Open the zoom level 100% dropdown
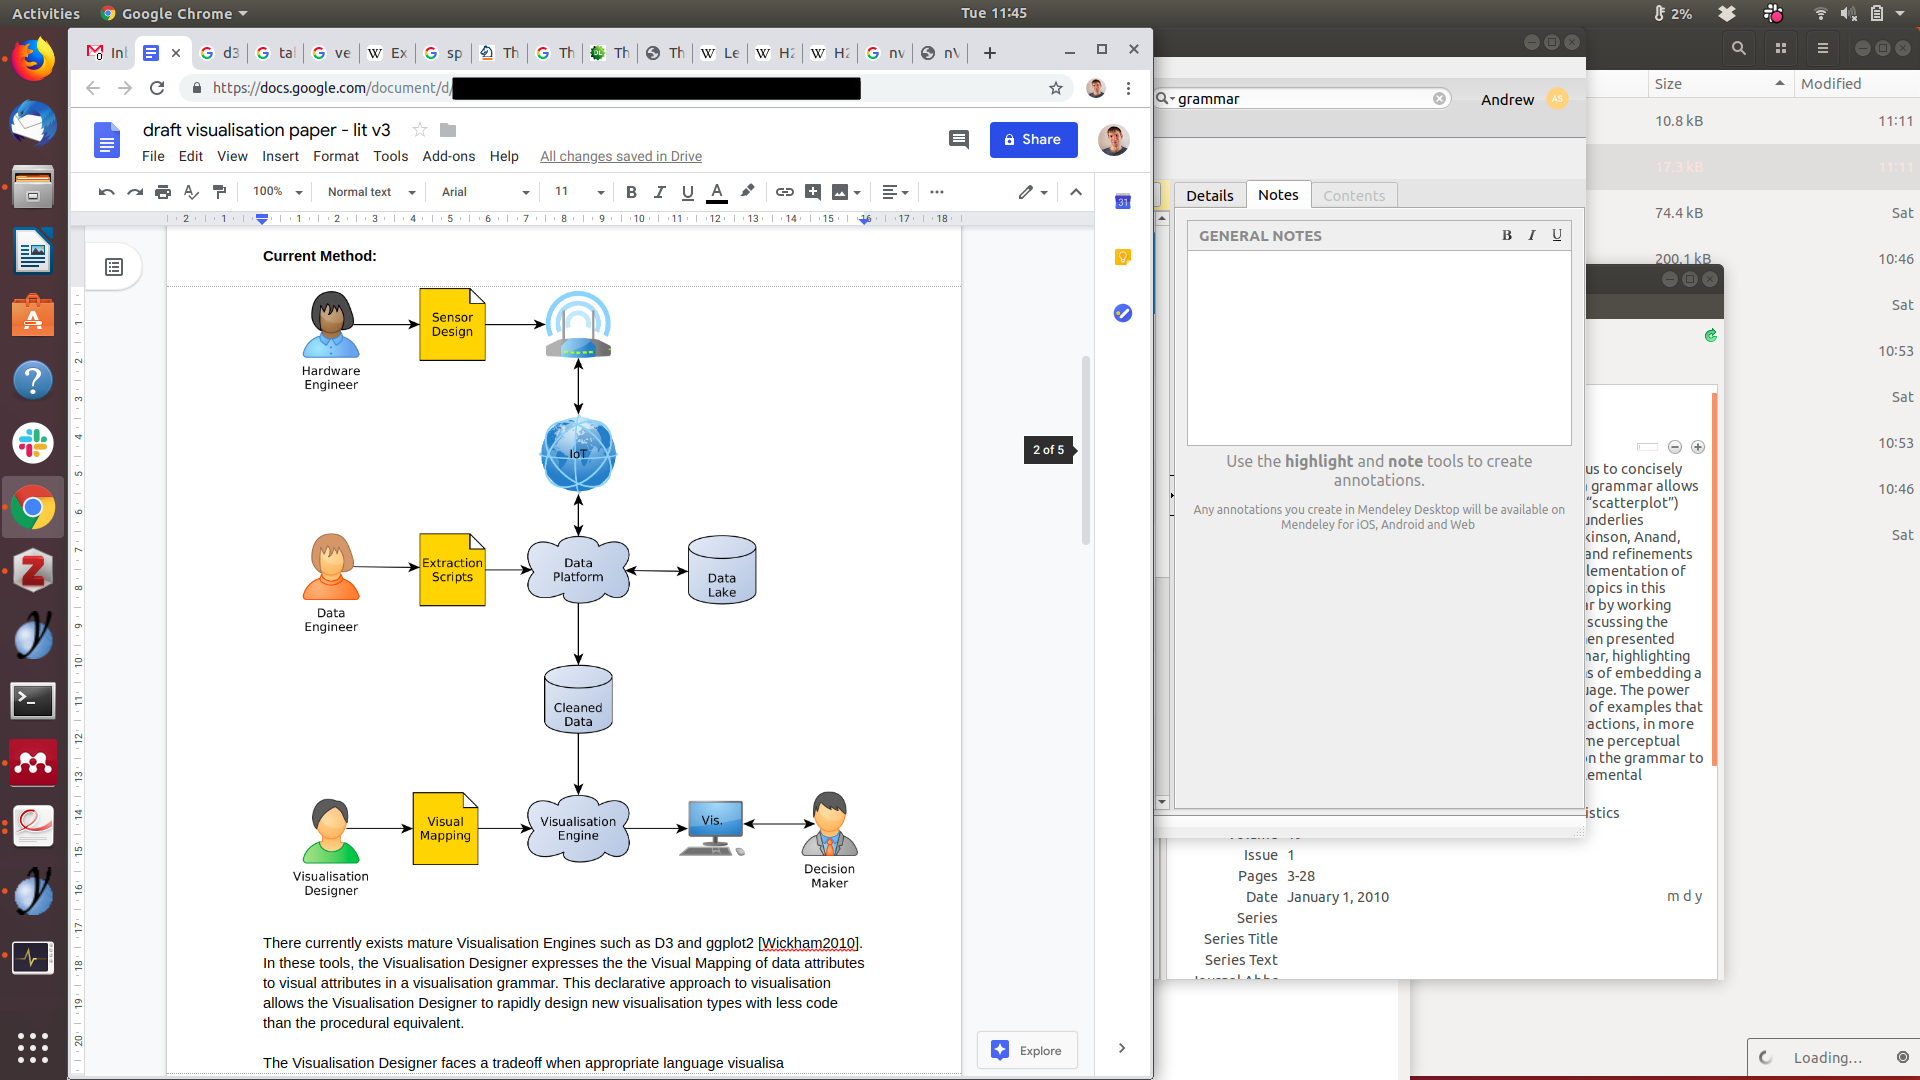The height and width of the screenshot is (1080, 1920). click(x=277, y=192)
